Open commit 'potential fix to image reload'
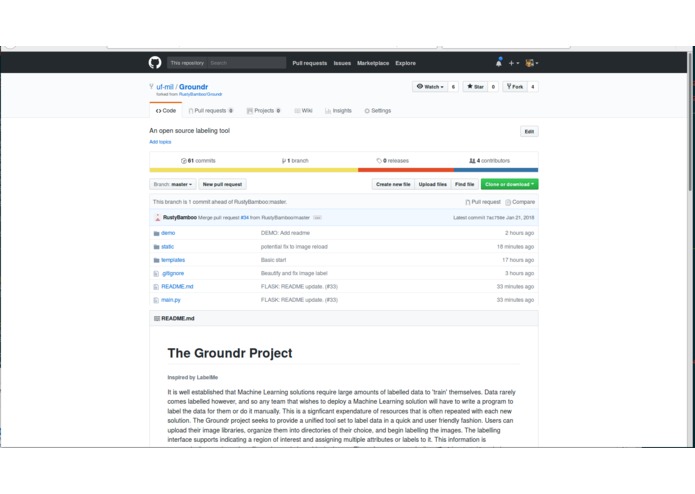This screenshot has width=695, height=494. 294,247
